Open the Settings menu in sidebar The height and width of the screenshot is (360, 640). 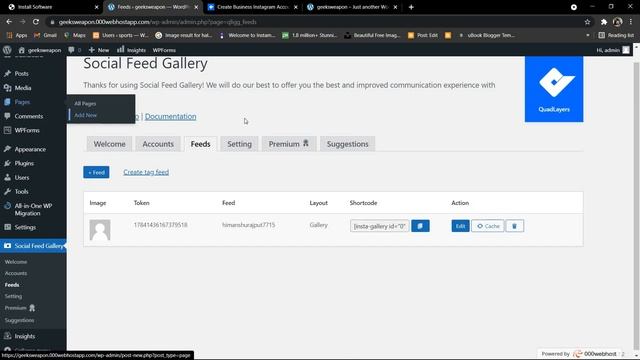point(25,227)
